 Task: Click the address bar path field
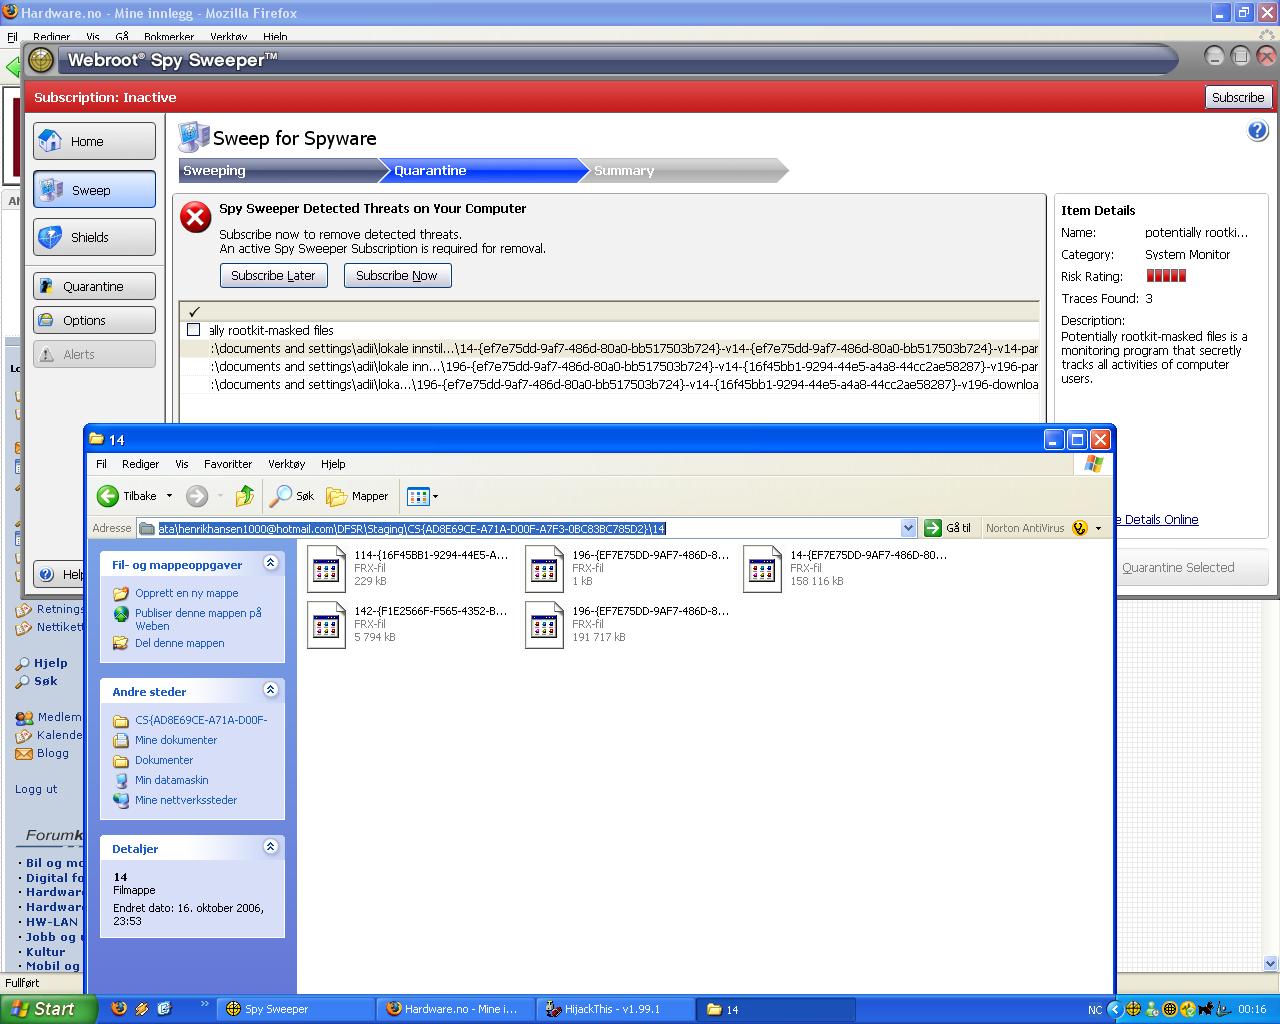coord(518,528)
